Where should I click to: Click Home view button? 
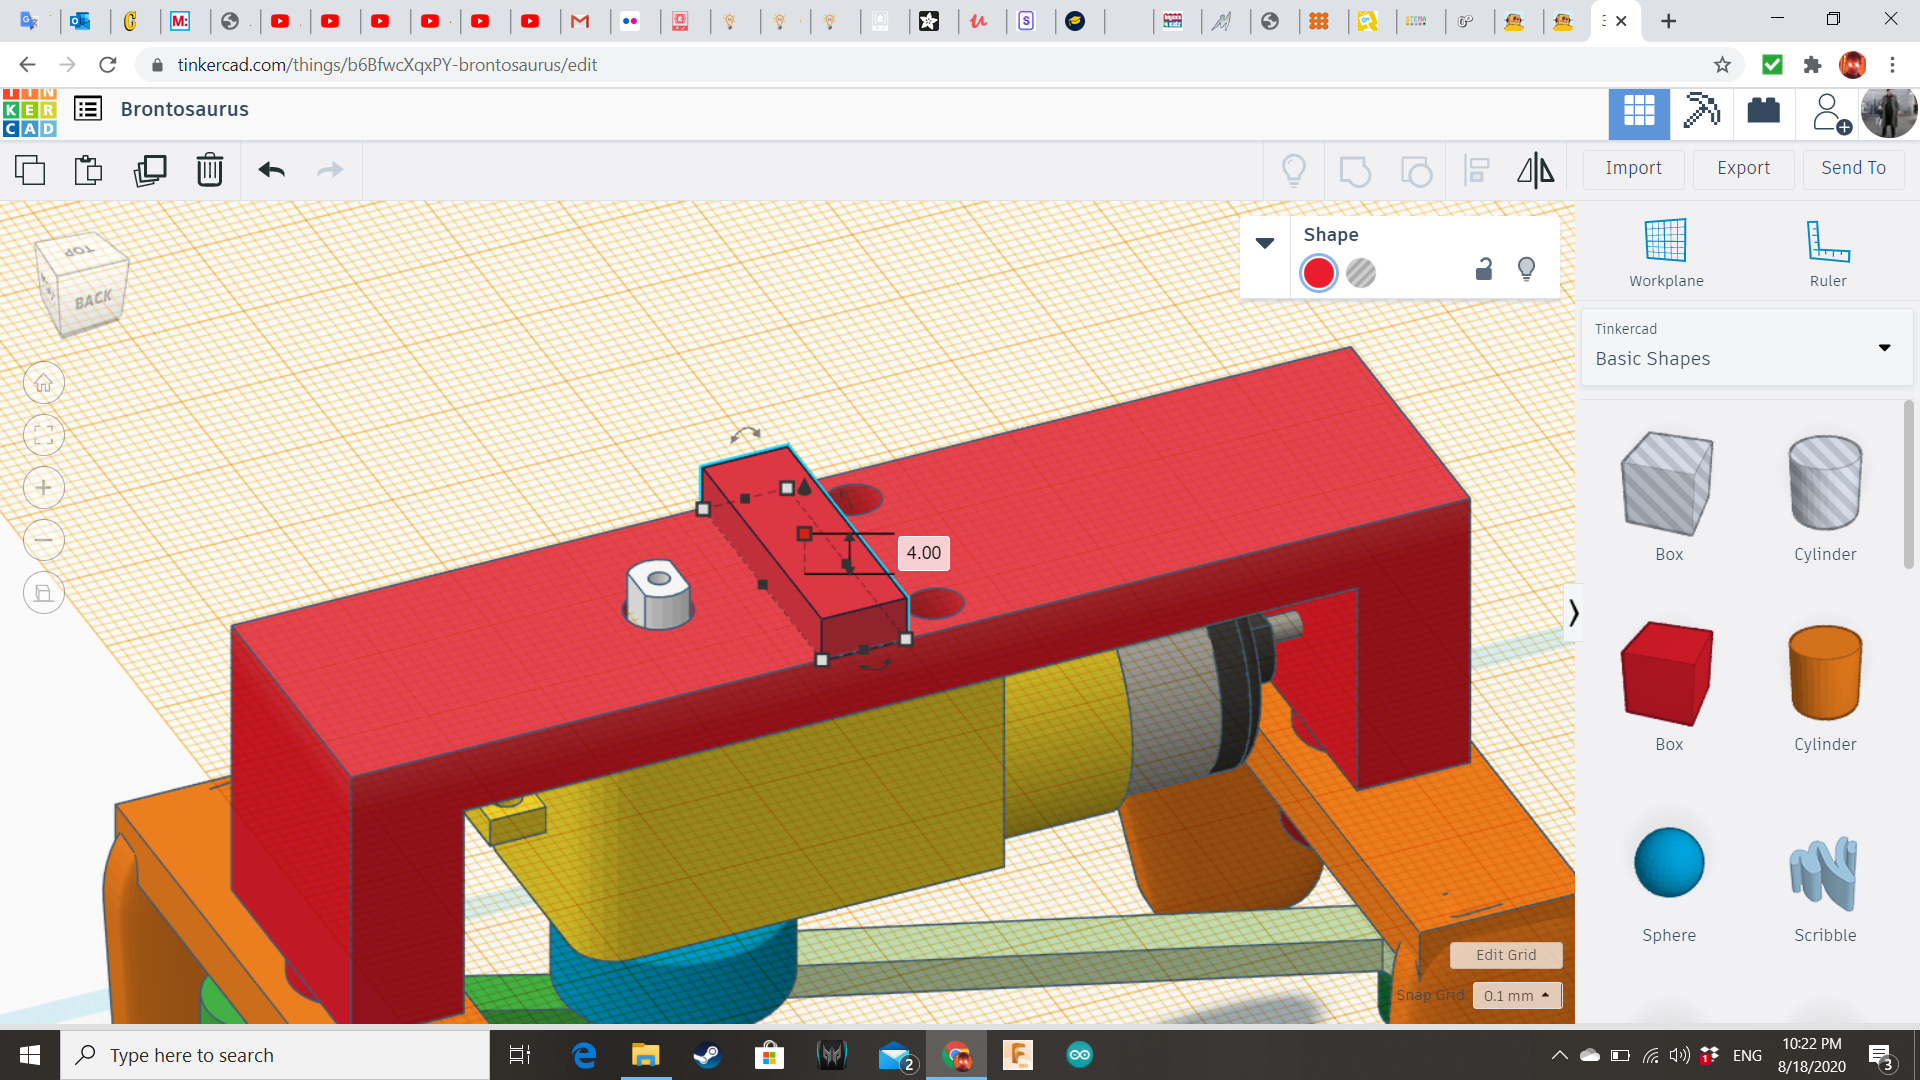coord(44,383)
